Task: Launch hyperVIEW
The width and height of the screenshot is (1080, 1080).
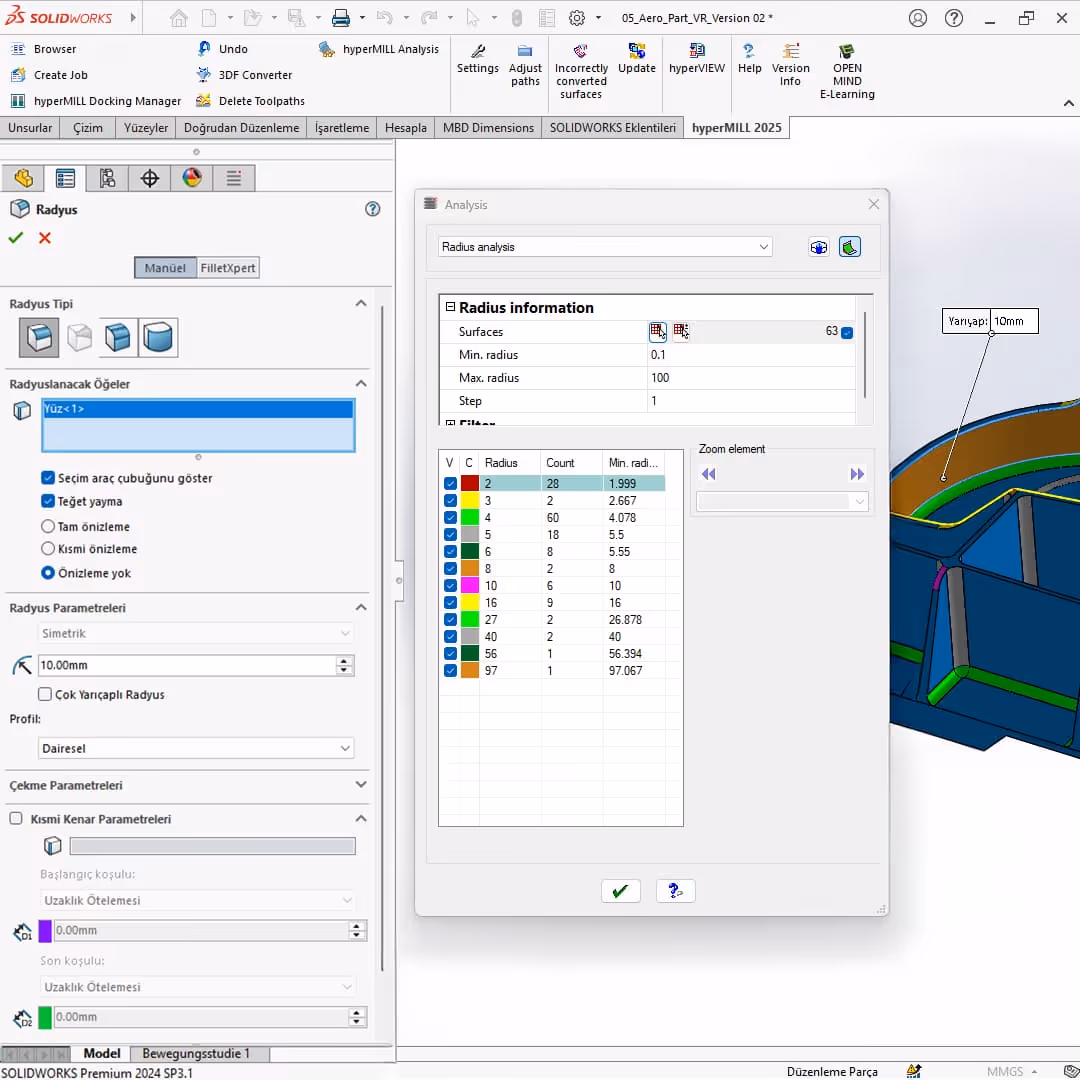Action: [696, 59]
